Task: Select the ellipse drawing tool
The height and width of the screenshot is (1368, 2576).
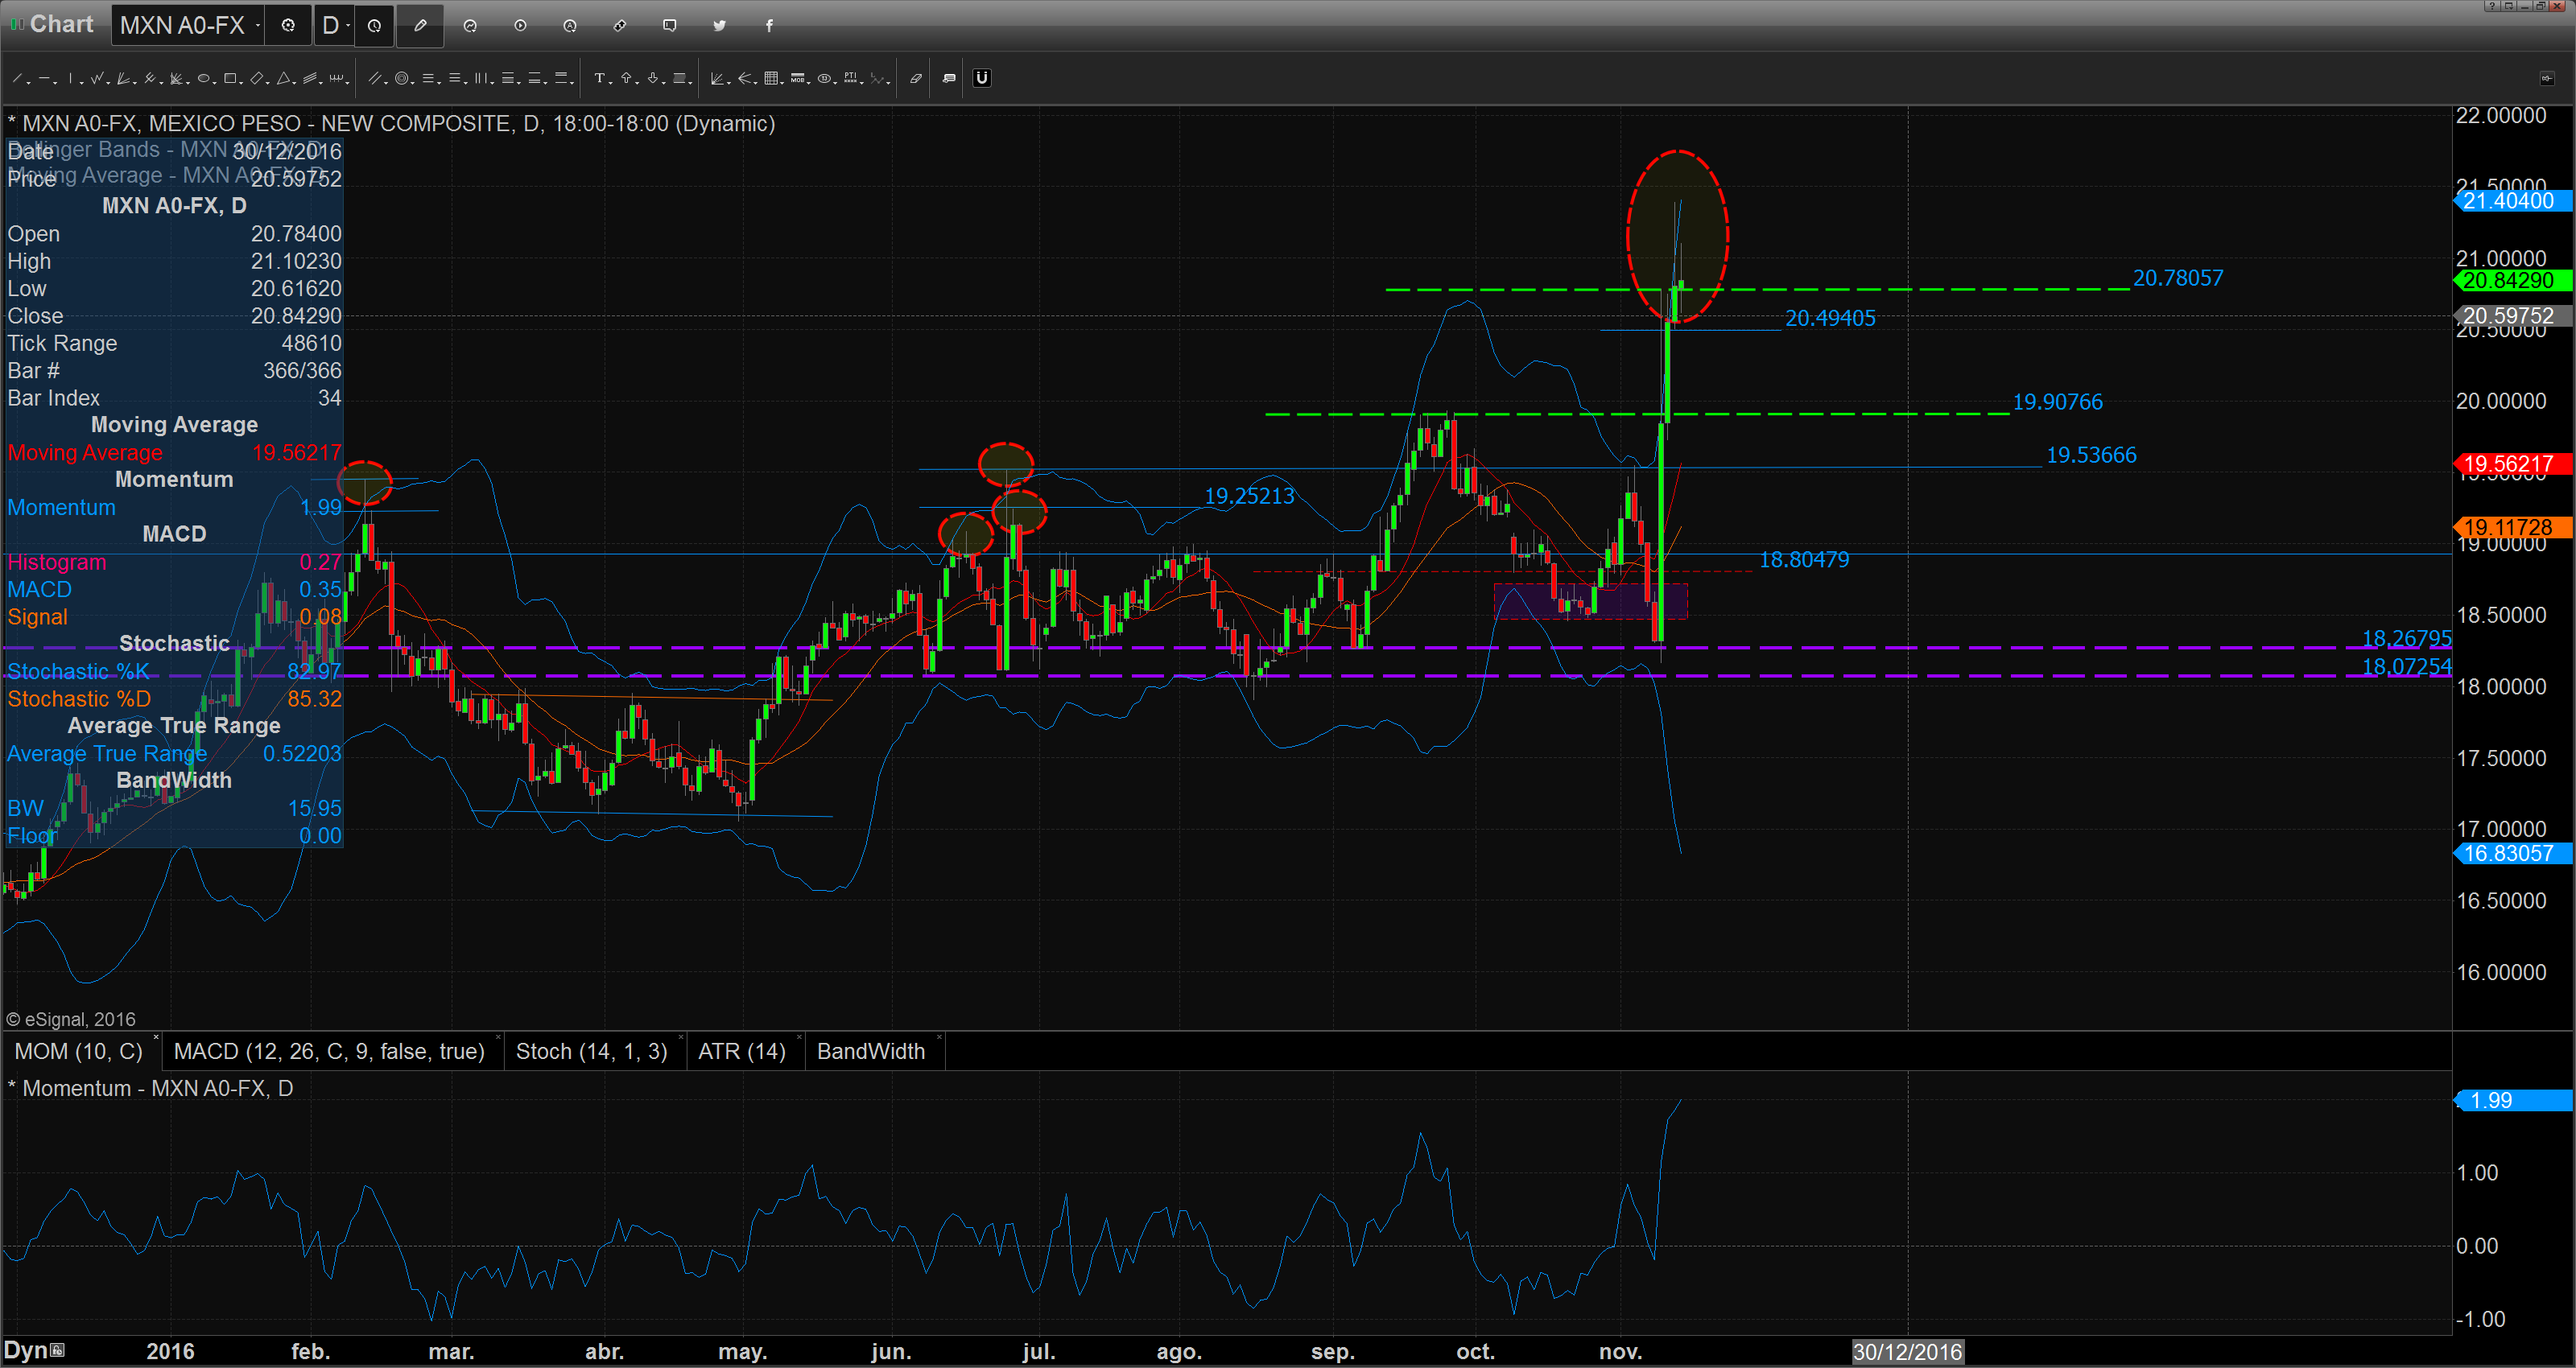Action: click(204, 78)
